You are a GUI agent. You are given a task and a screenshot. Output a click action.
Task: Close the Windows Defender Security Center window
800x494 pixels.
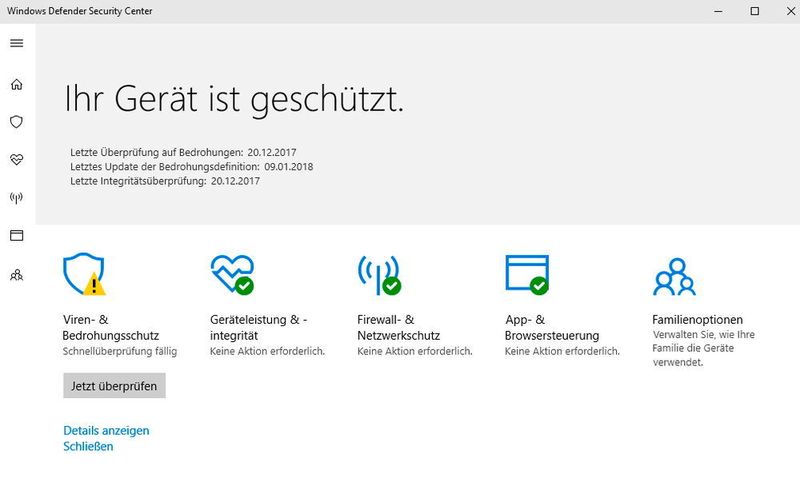pos(790,11)
